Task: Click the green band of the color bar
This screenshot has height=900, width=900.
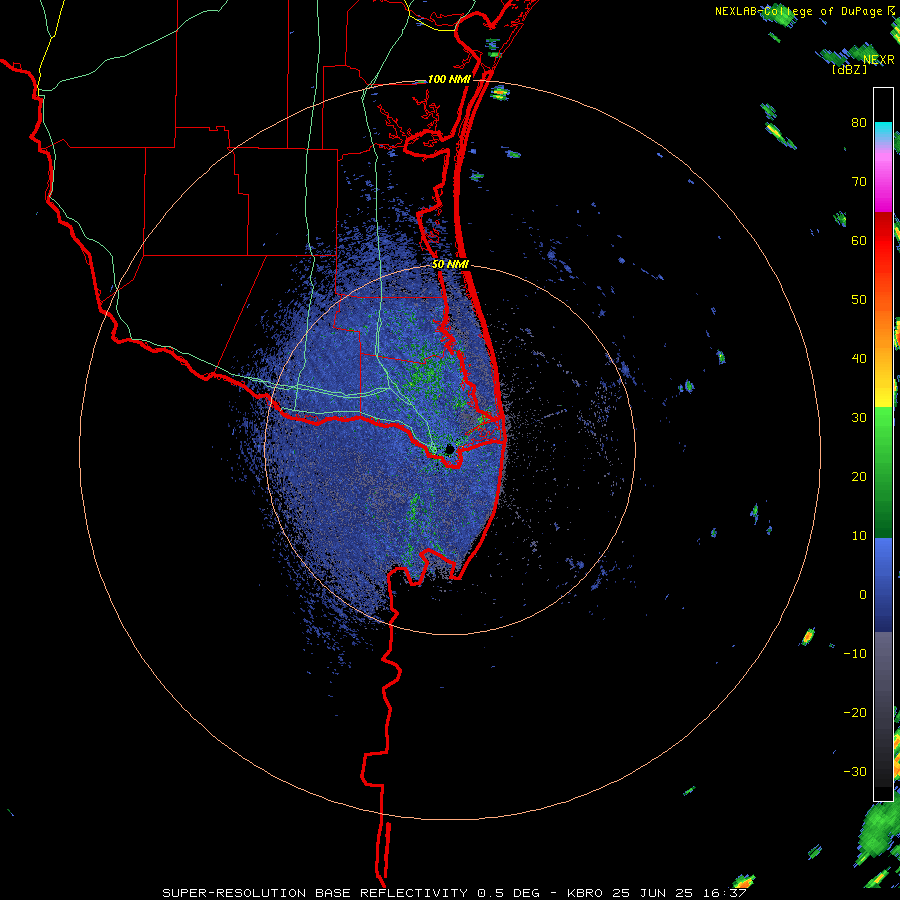Action: [883, 472]
